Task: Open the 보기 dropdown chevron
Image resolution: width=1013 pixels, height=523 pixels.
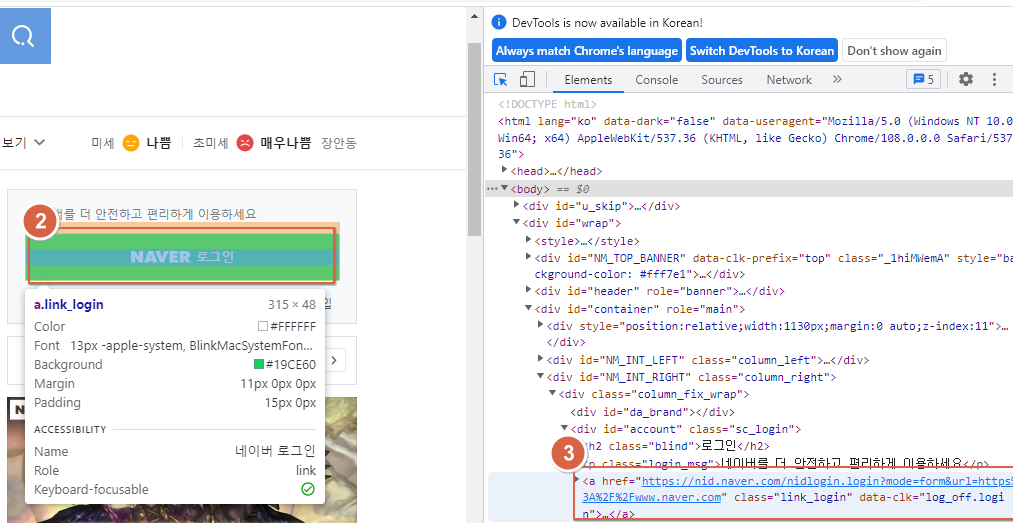Action: (x=39, y=143)
